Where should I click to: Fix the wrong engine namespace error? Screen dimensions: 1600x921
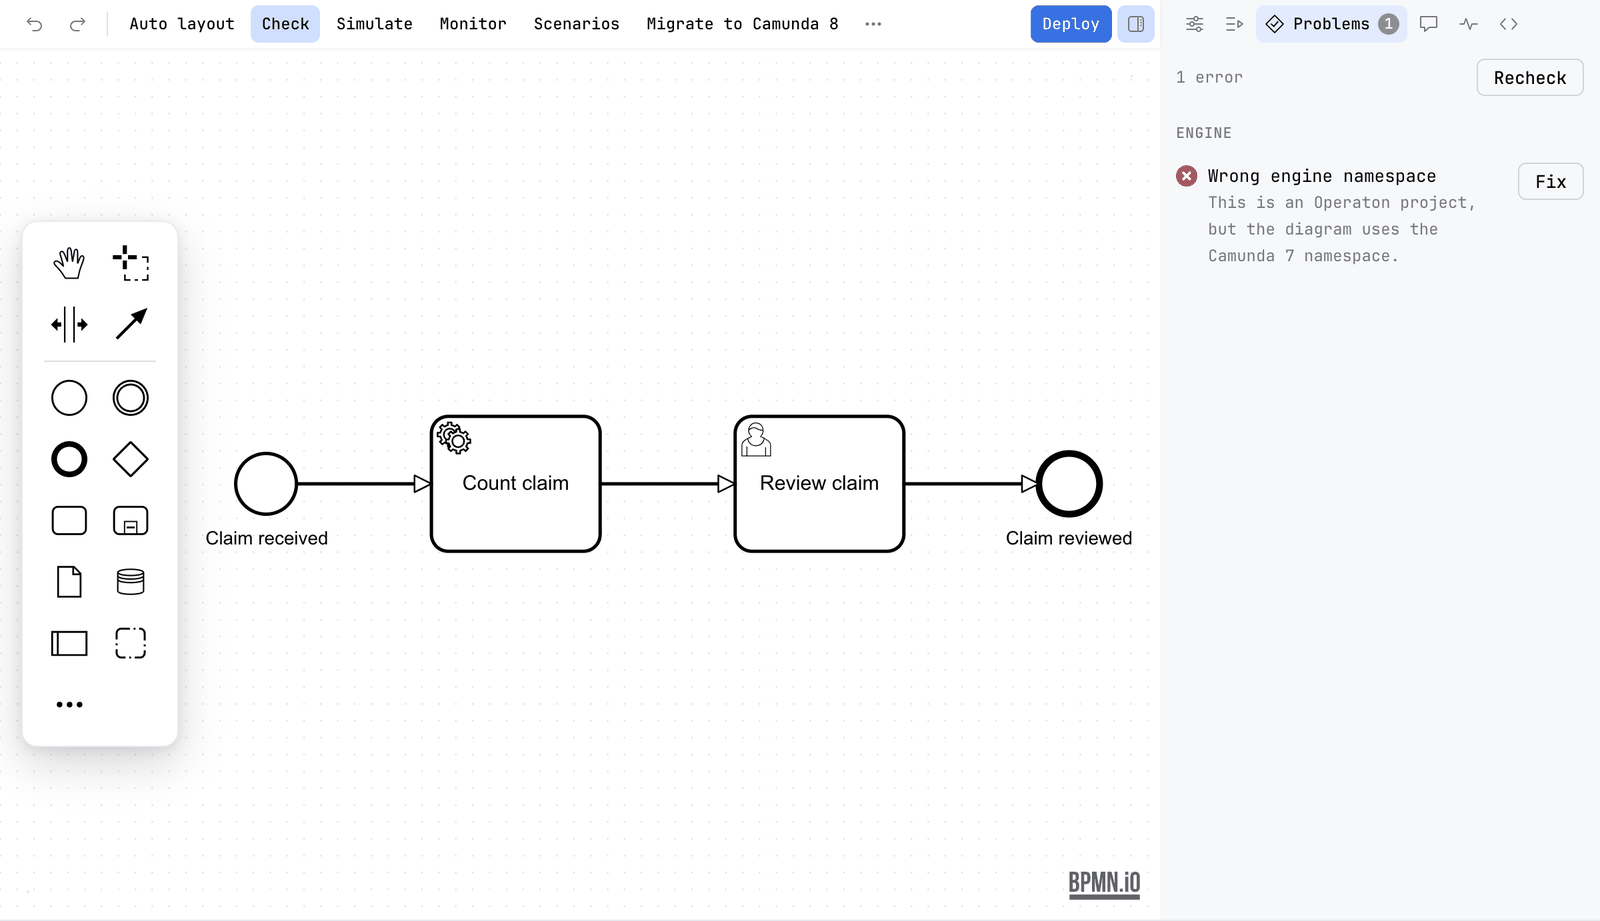click(x=1551, y=182)
